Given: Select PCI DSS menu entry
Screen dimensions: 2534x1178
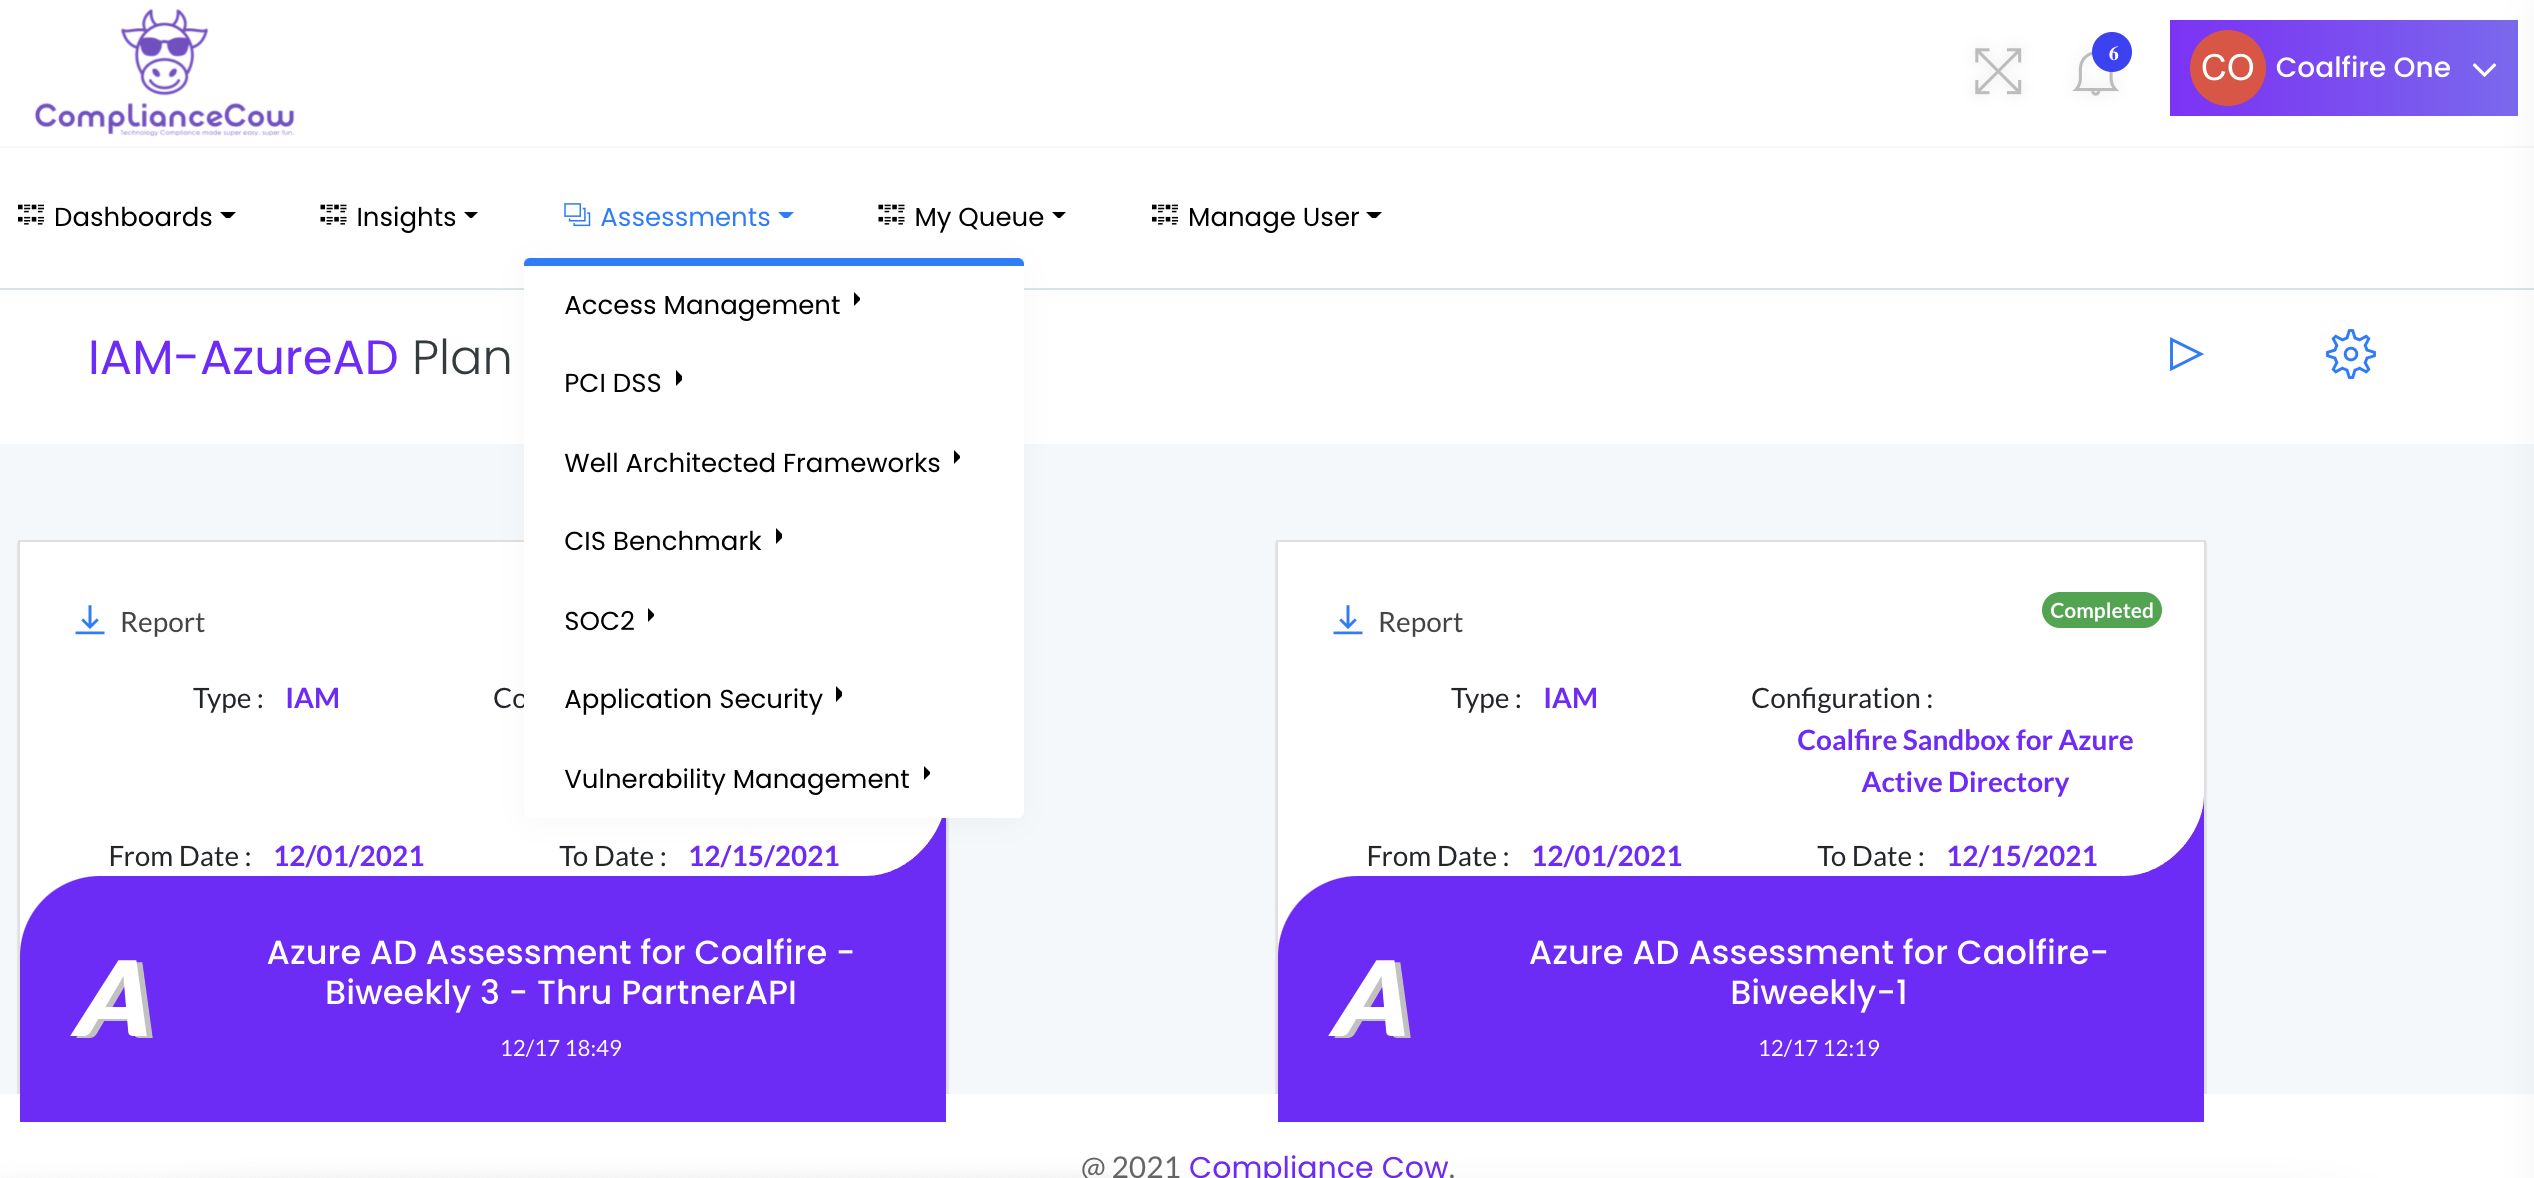Looking at the screenshot, I should pos(612,383).
